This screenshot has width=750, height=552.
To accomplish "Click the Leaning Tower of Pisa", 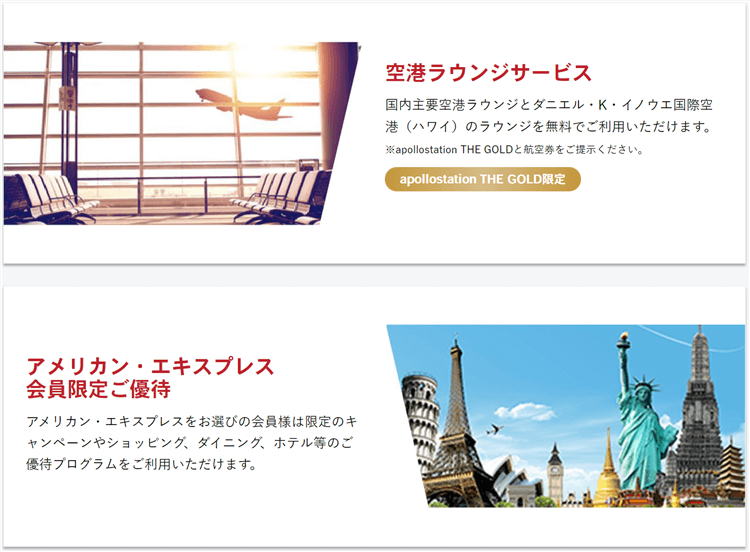I will coord(421,421).
